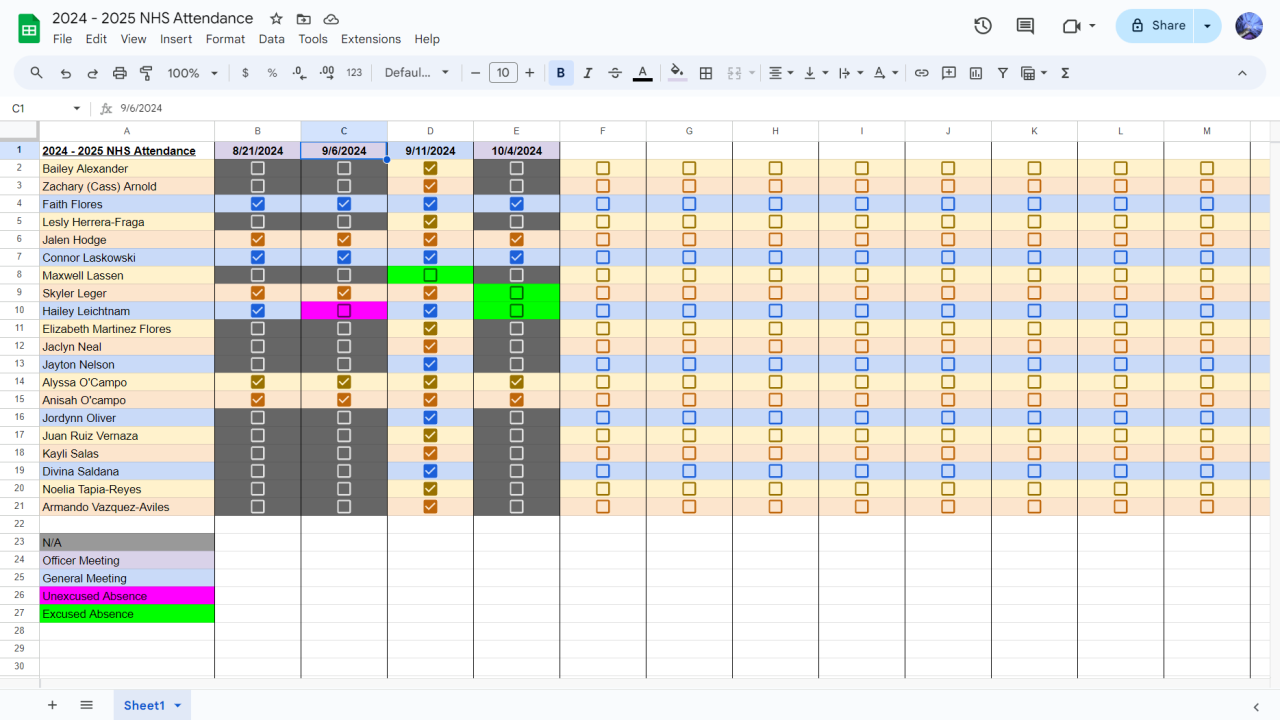The height and width of the screenshot is (720, 1280).
Task: Open the Share button's dropdown arrow
Action: (x=1208, y=26)
